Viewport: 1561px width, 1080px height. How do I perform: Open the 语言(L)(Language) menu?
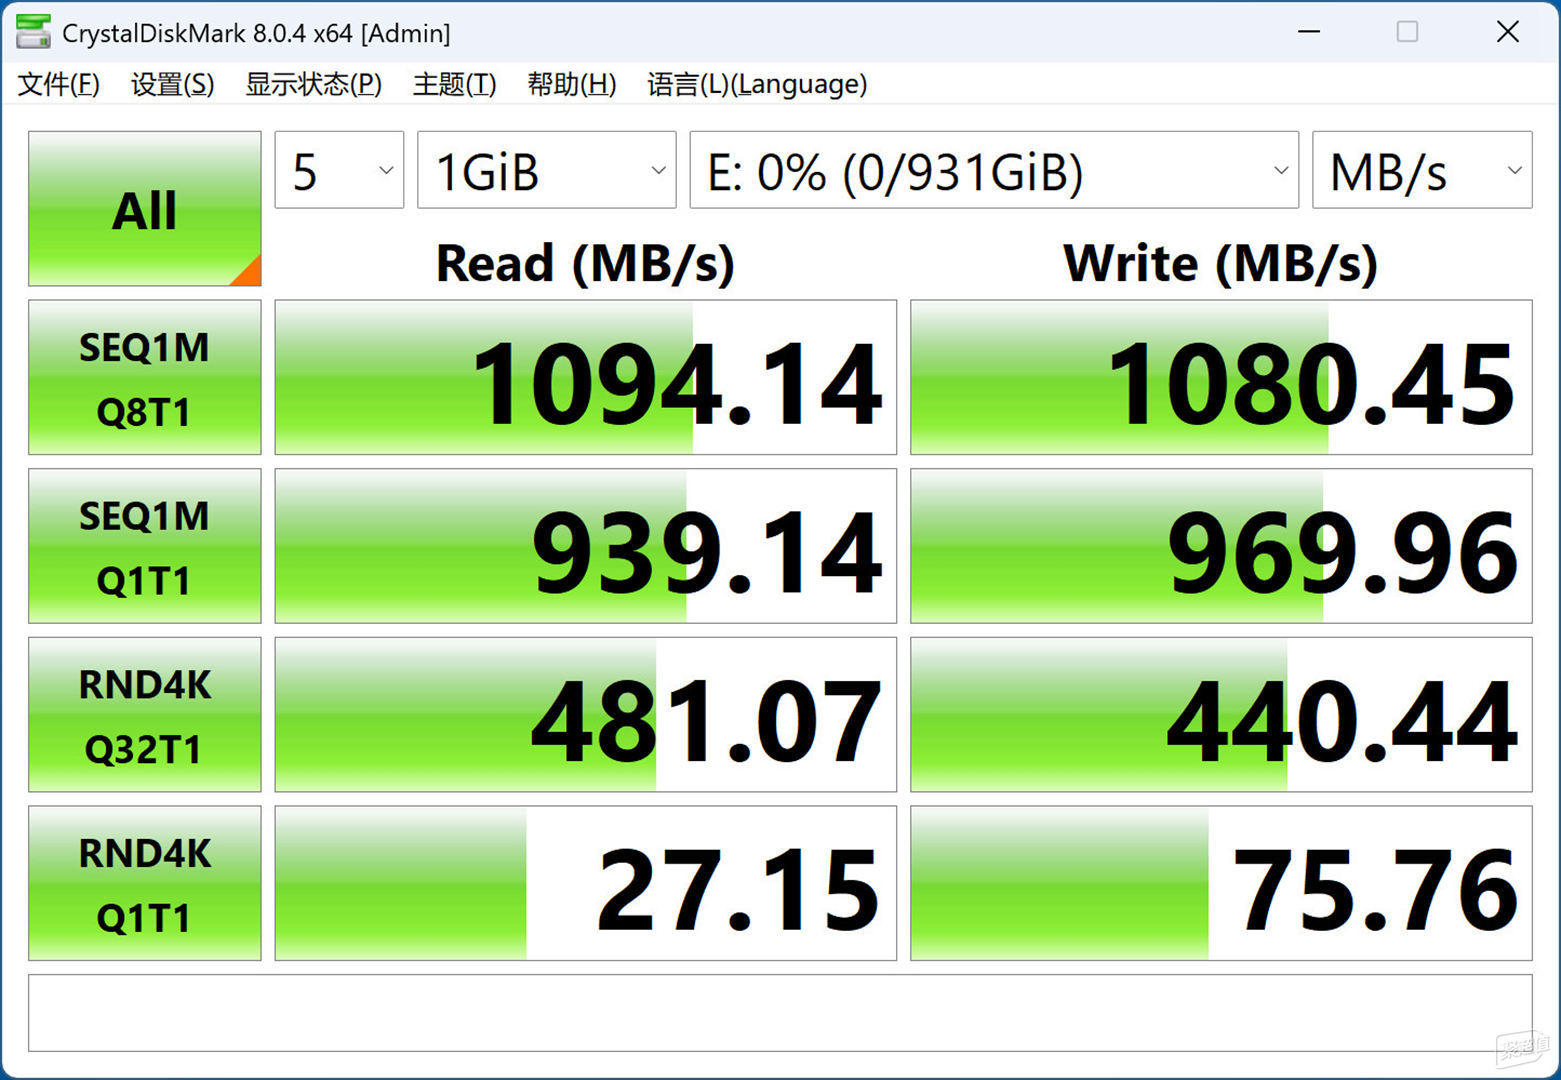click(757, 84)
